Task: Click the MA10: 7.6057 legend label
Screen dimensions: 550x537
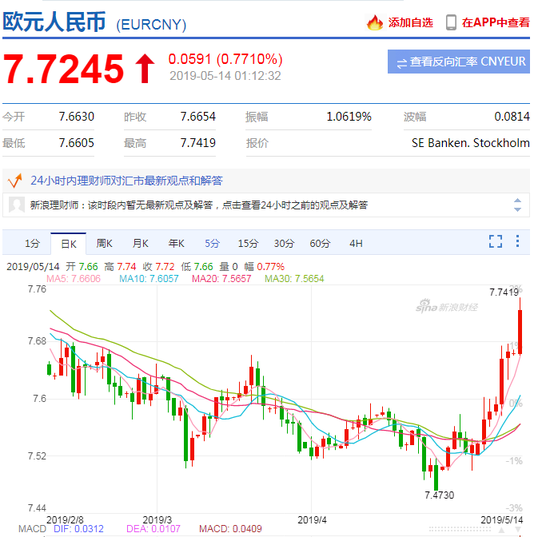Action: pos(149,278)
